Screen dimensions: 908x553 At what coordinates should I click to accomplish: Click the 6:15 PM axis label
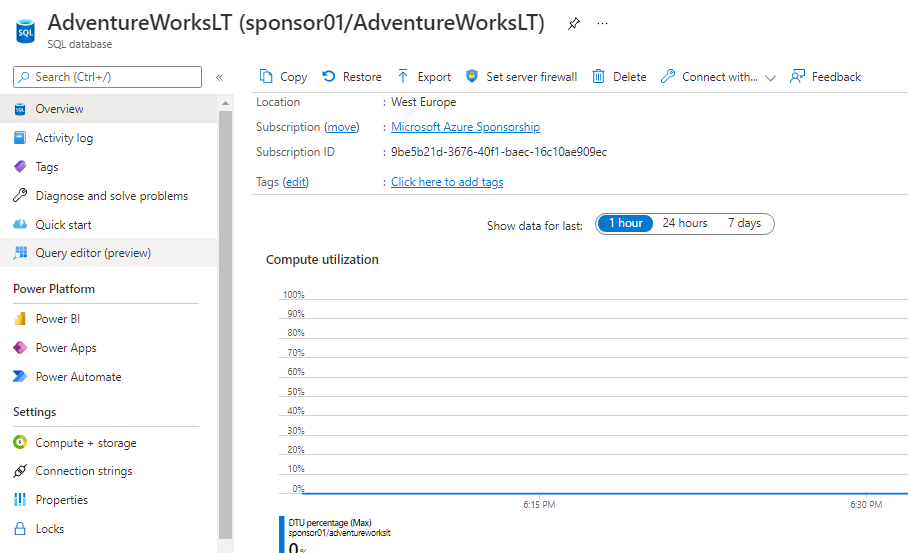click(x=539, y=505)
